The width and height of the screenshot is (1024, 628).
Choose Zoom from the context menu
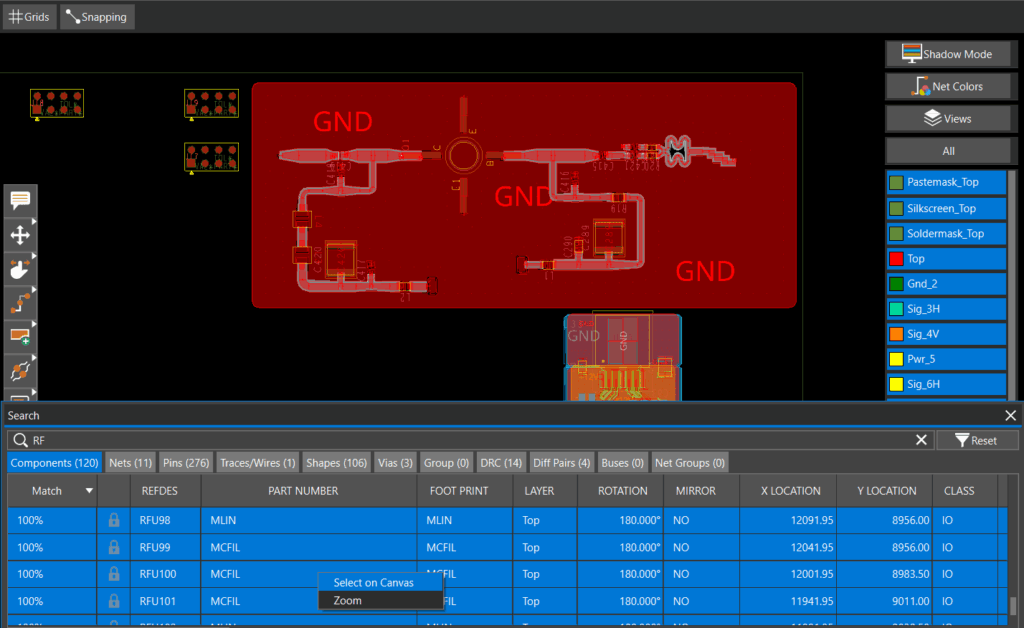tap(348, 600)
